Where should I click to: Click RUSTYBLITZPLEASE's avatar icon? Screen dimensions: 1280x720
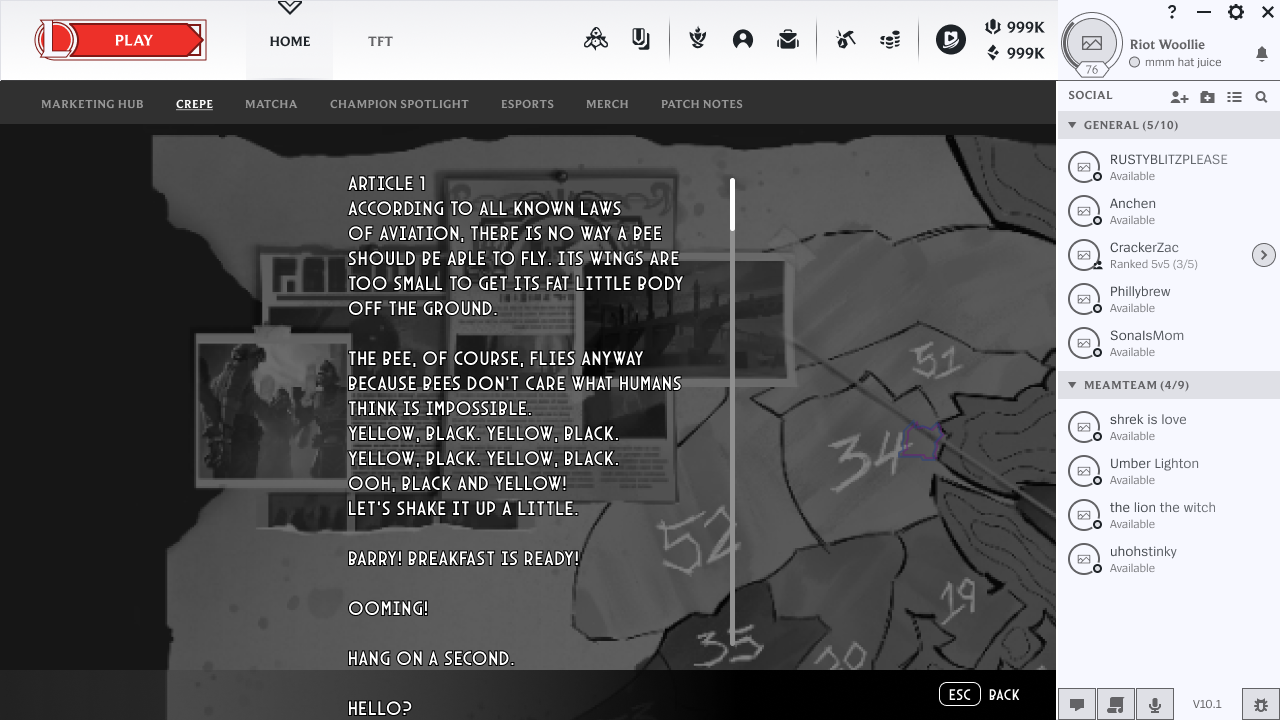(1084, 167)
